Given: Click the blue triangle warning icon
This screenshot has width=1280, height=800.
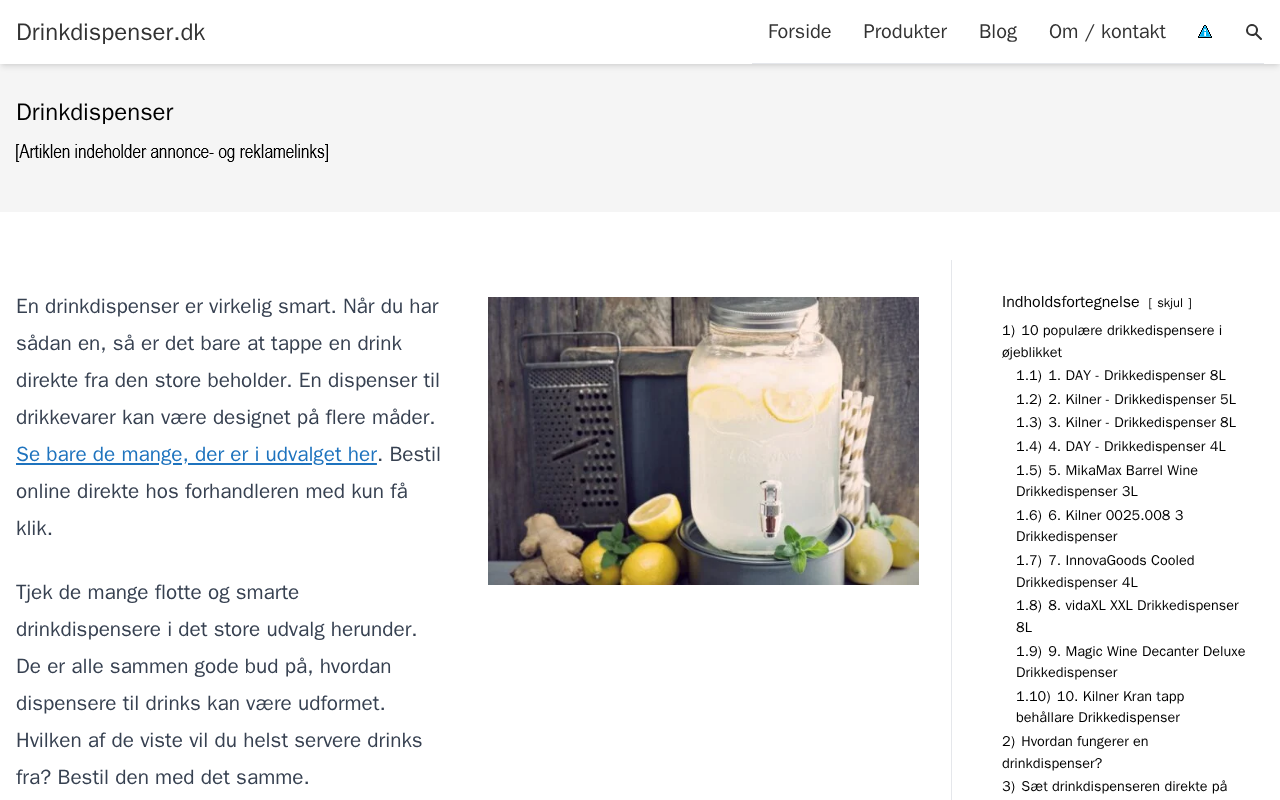Looking at the screenshot, I should [1205, 32].
